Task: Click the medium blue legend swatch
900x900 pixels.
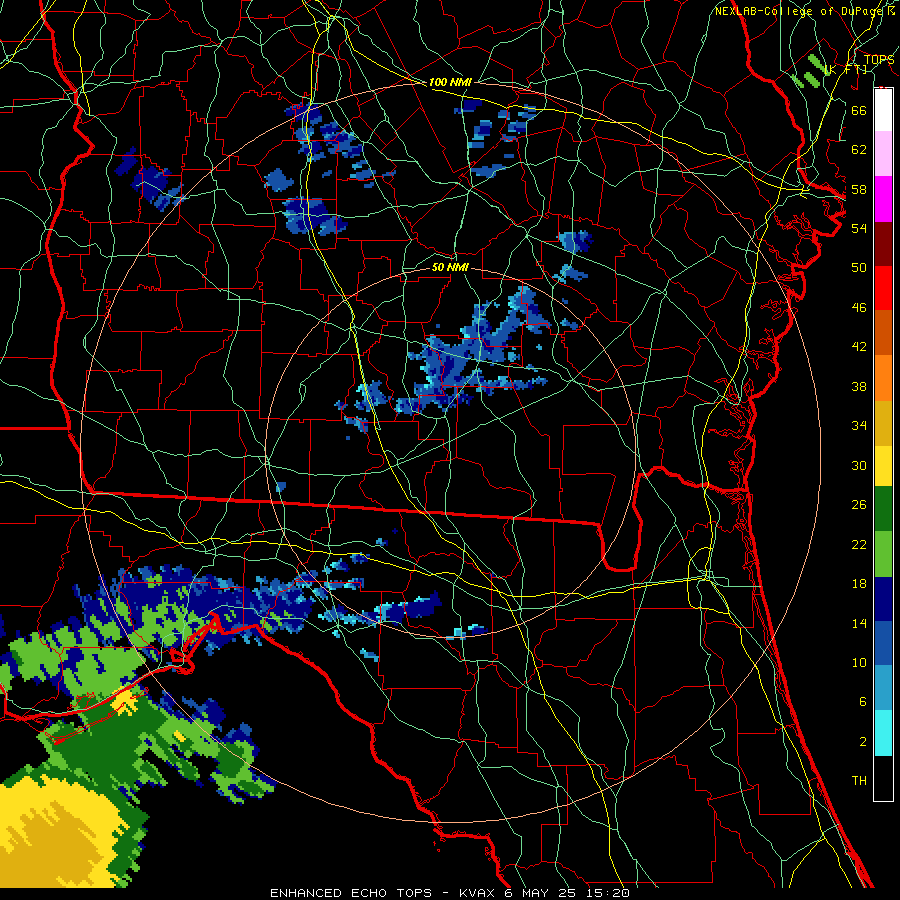Action: pyautogui.click(x=883, y=643)
